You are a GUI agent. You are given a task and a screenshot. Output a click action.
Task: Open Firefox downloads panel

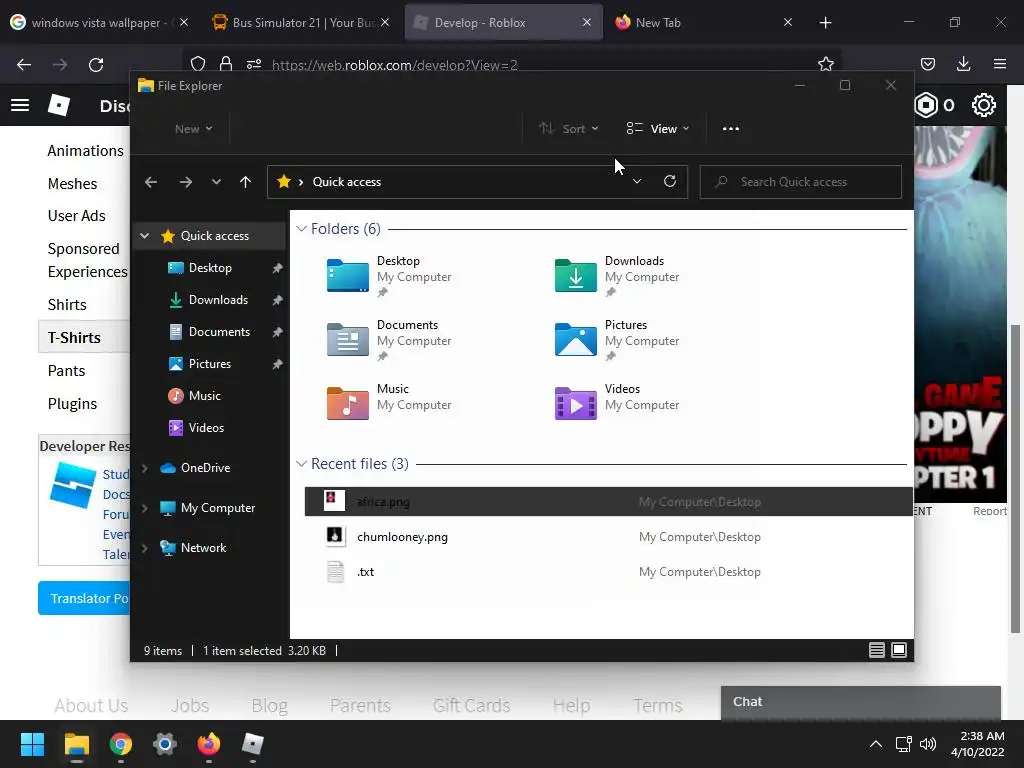pos(963,64)
